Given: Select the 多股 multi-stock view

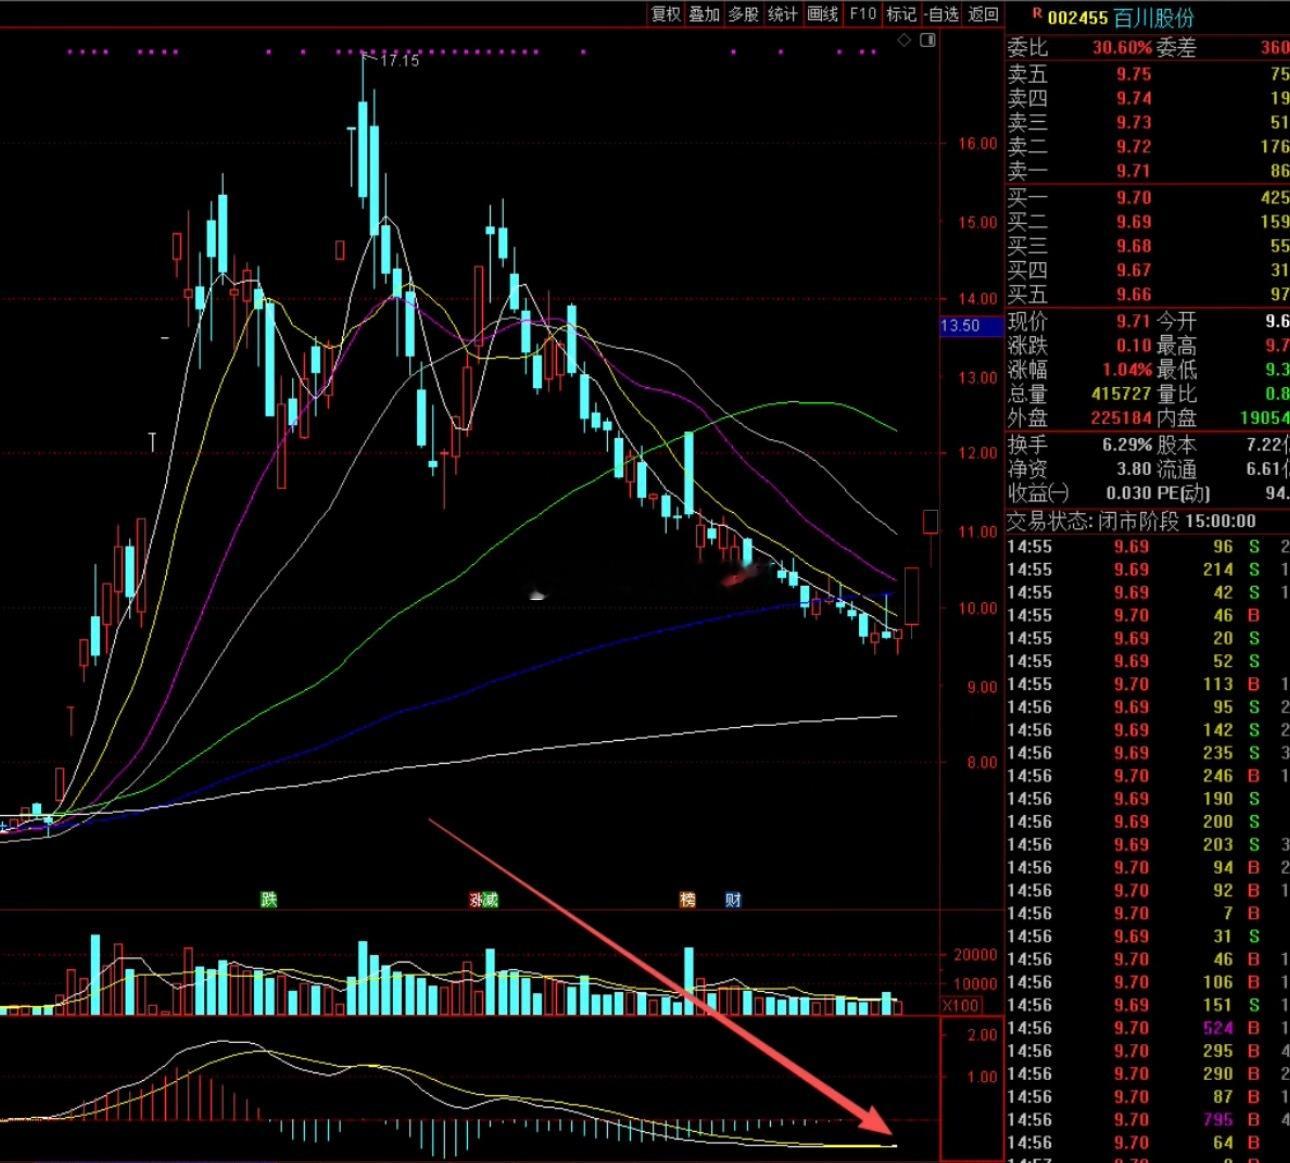Looking at the screenshot, I should [743, 14].
